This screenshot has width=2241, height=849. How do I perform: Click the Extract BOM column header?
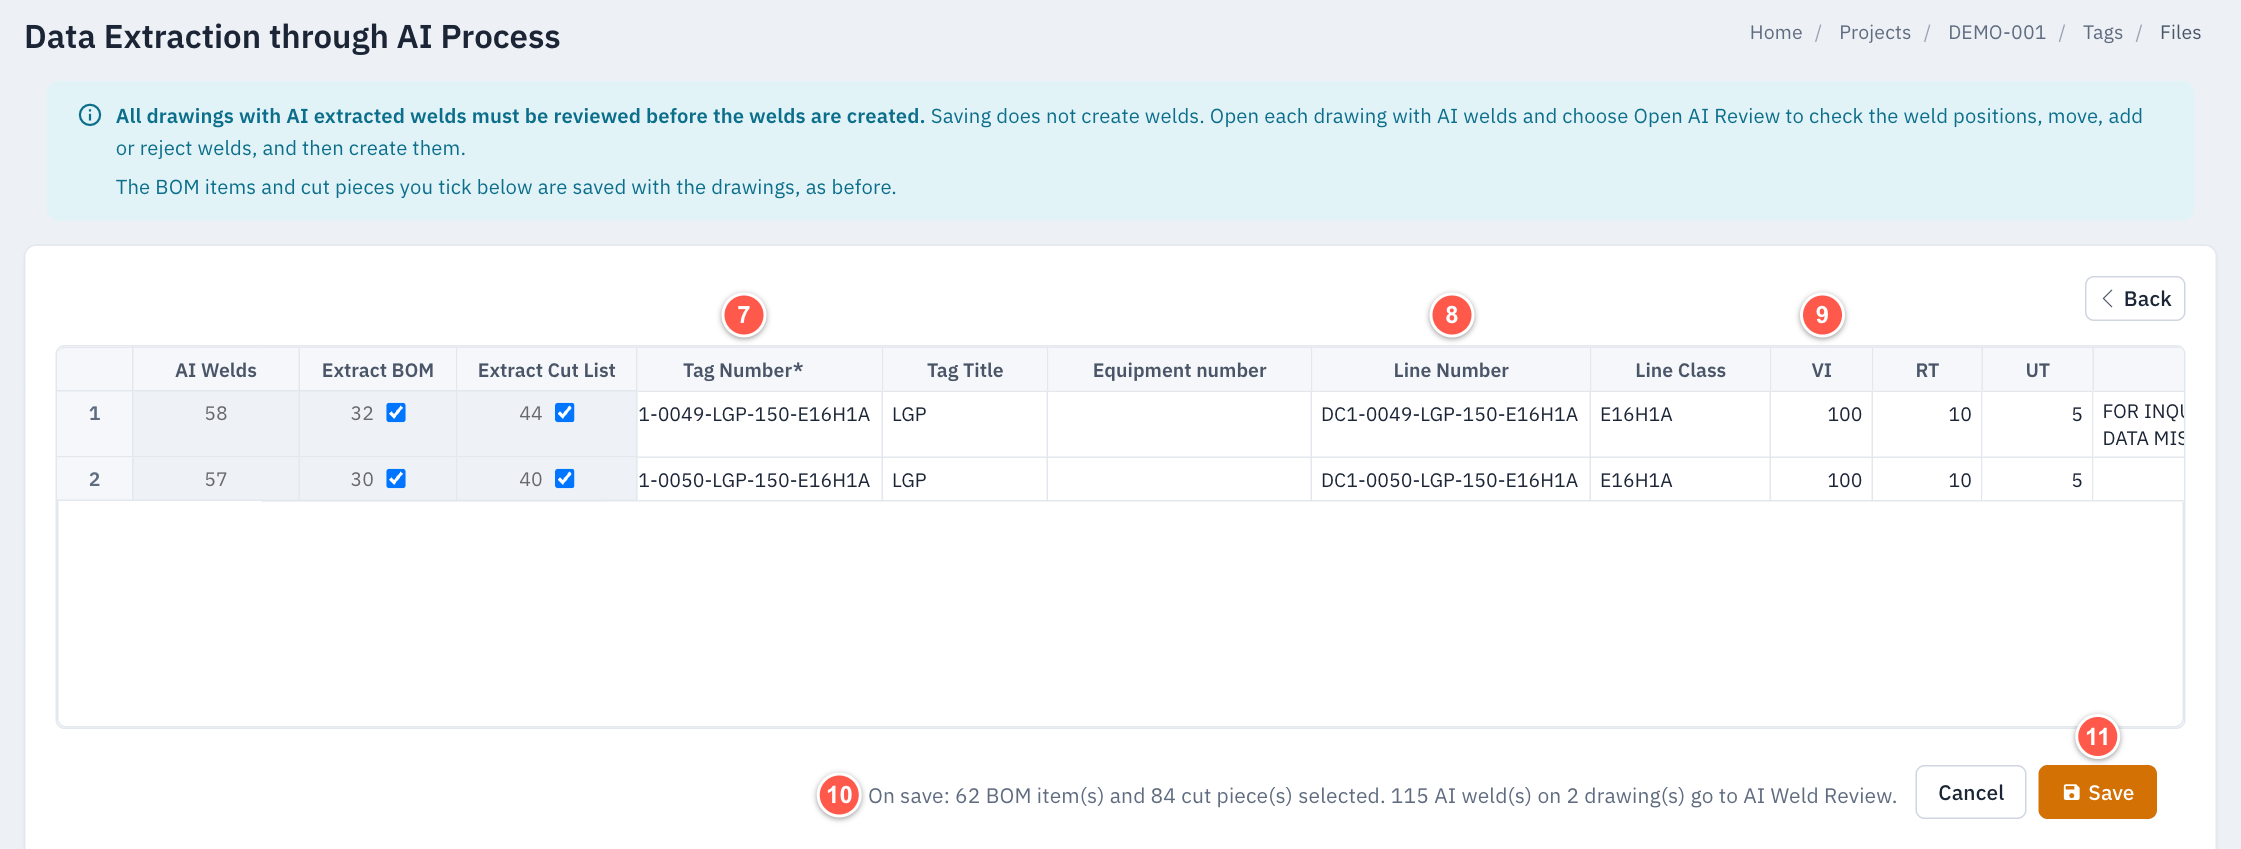tap(378, 370)
